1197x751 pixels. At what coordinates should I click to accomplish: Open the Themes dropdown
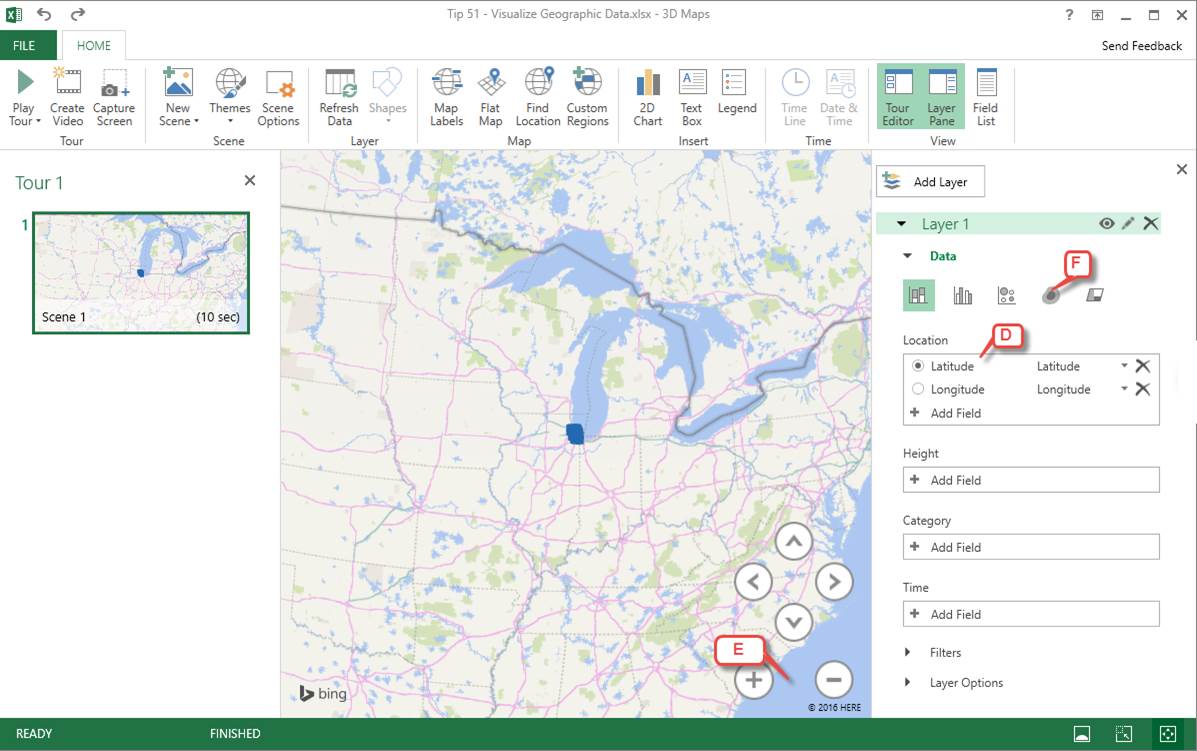230,97
